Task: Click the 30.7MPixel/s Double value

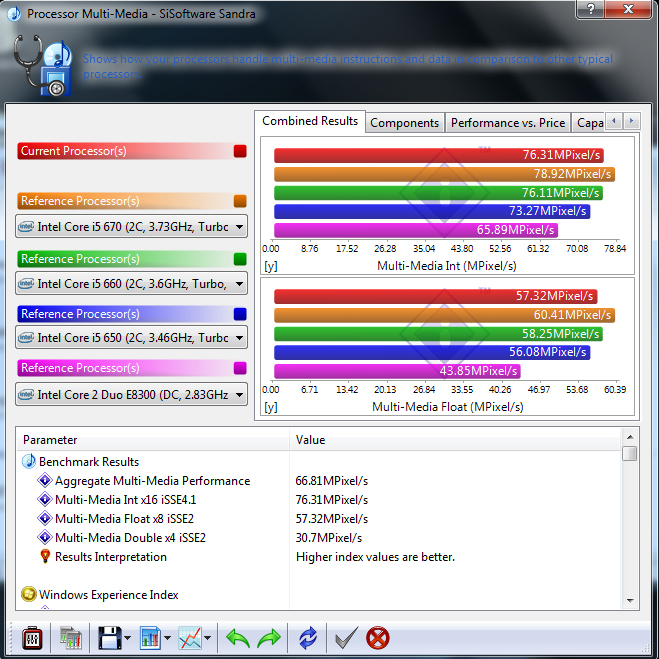Action: 329,538
